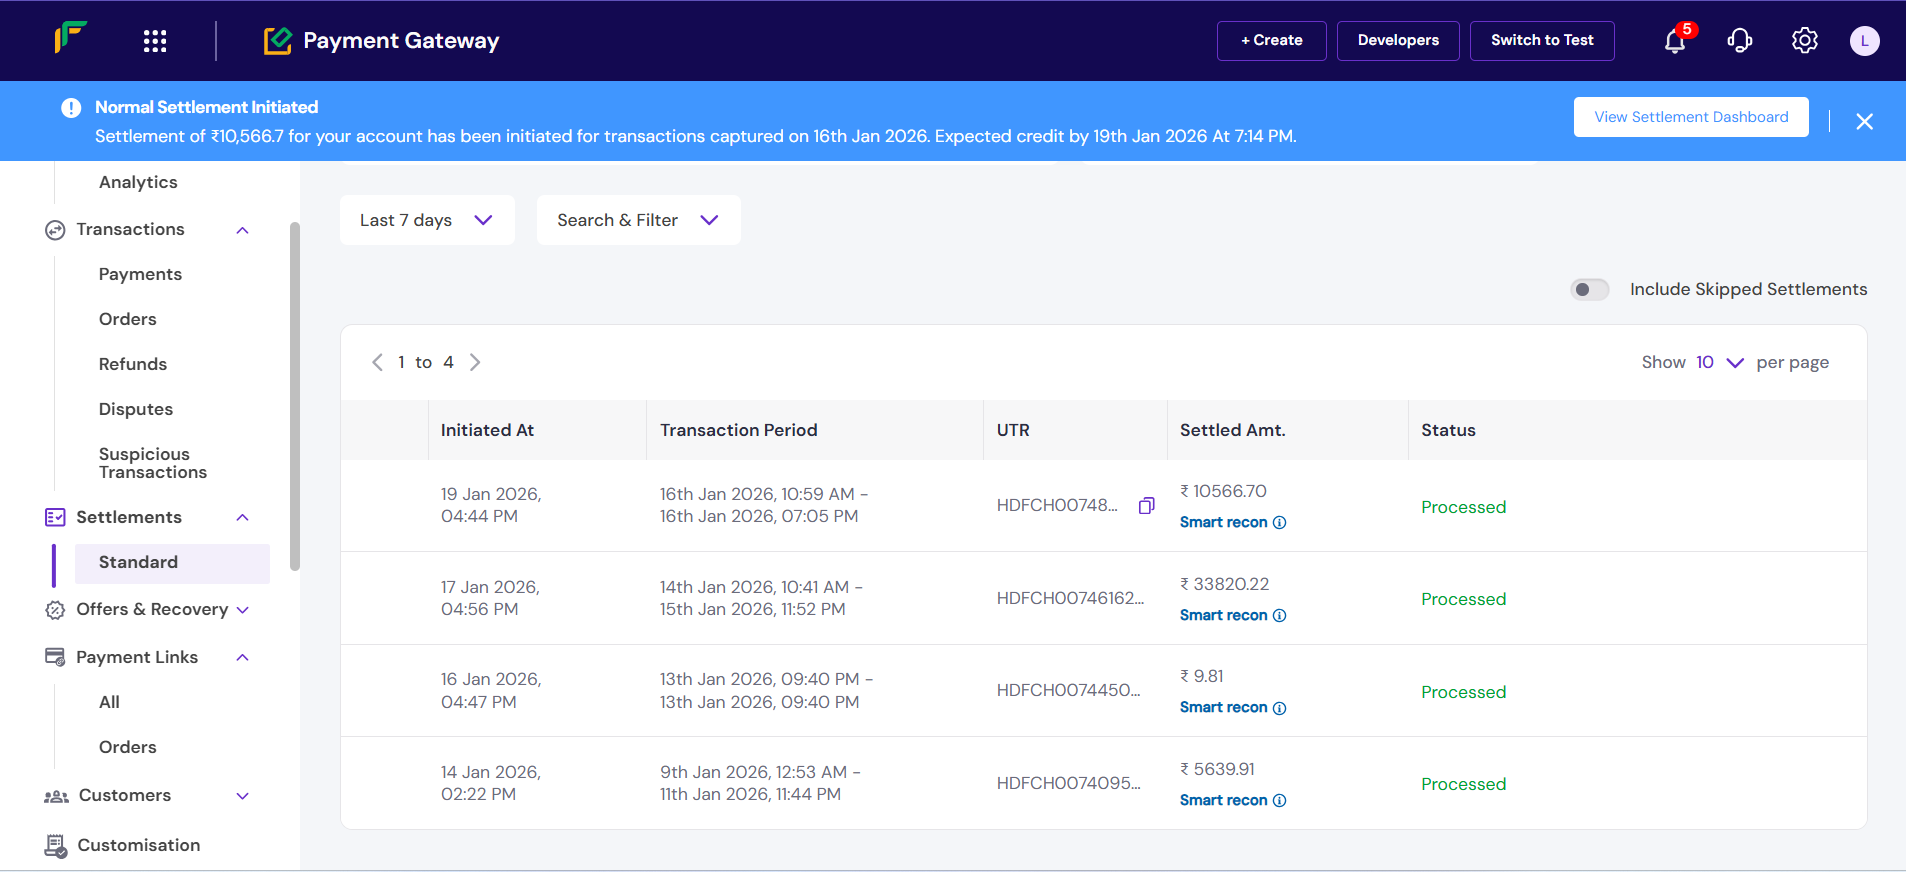Viewport: 1906px width, 872px height.
Task: Click View Settlement Dashboard button
Action: click(1690, 117)
